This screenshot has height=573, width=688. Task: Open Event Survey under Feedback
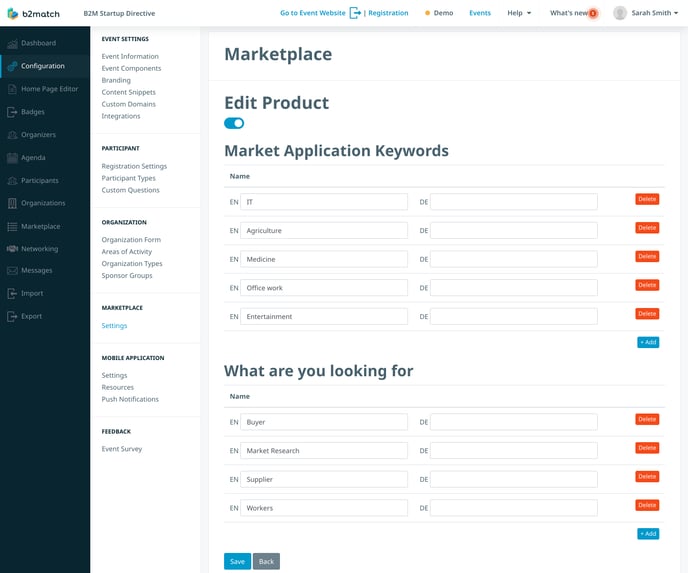122,449
